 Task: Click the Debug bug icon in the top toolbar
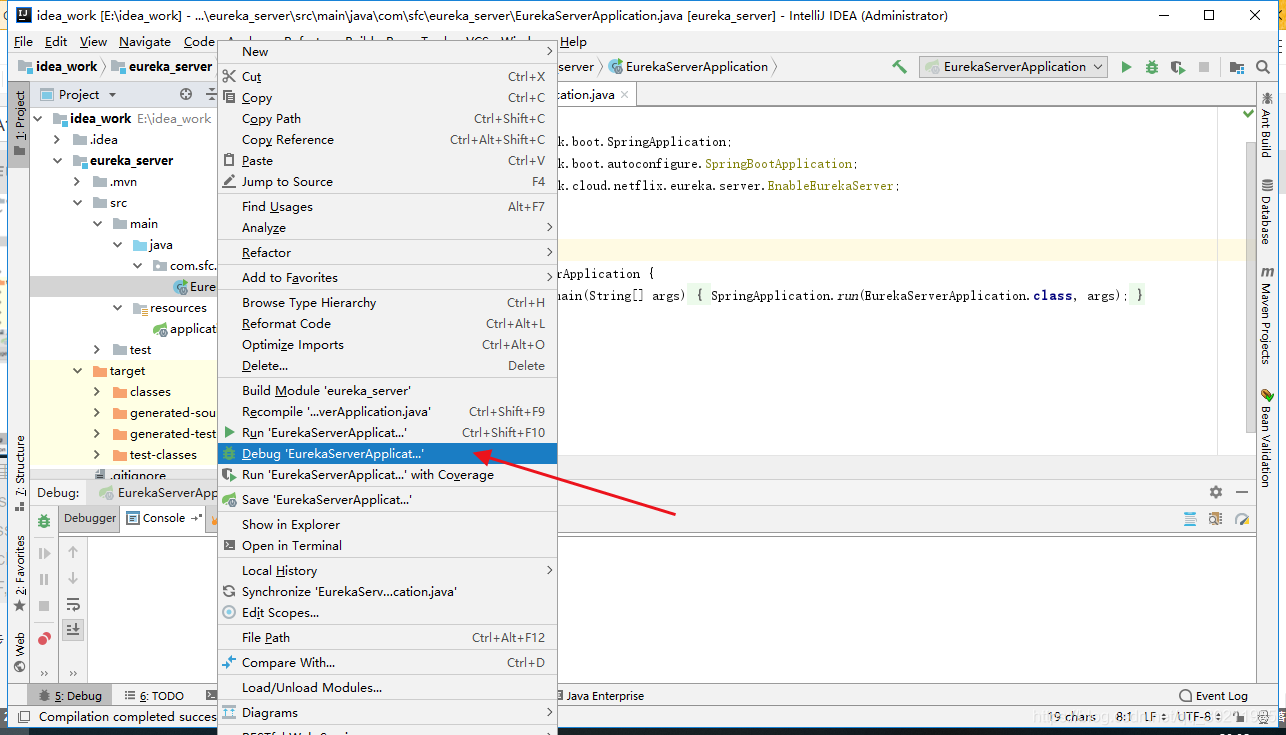[x=1152, y=67]
